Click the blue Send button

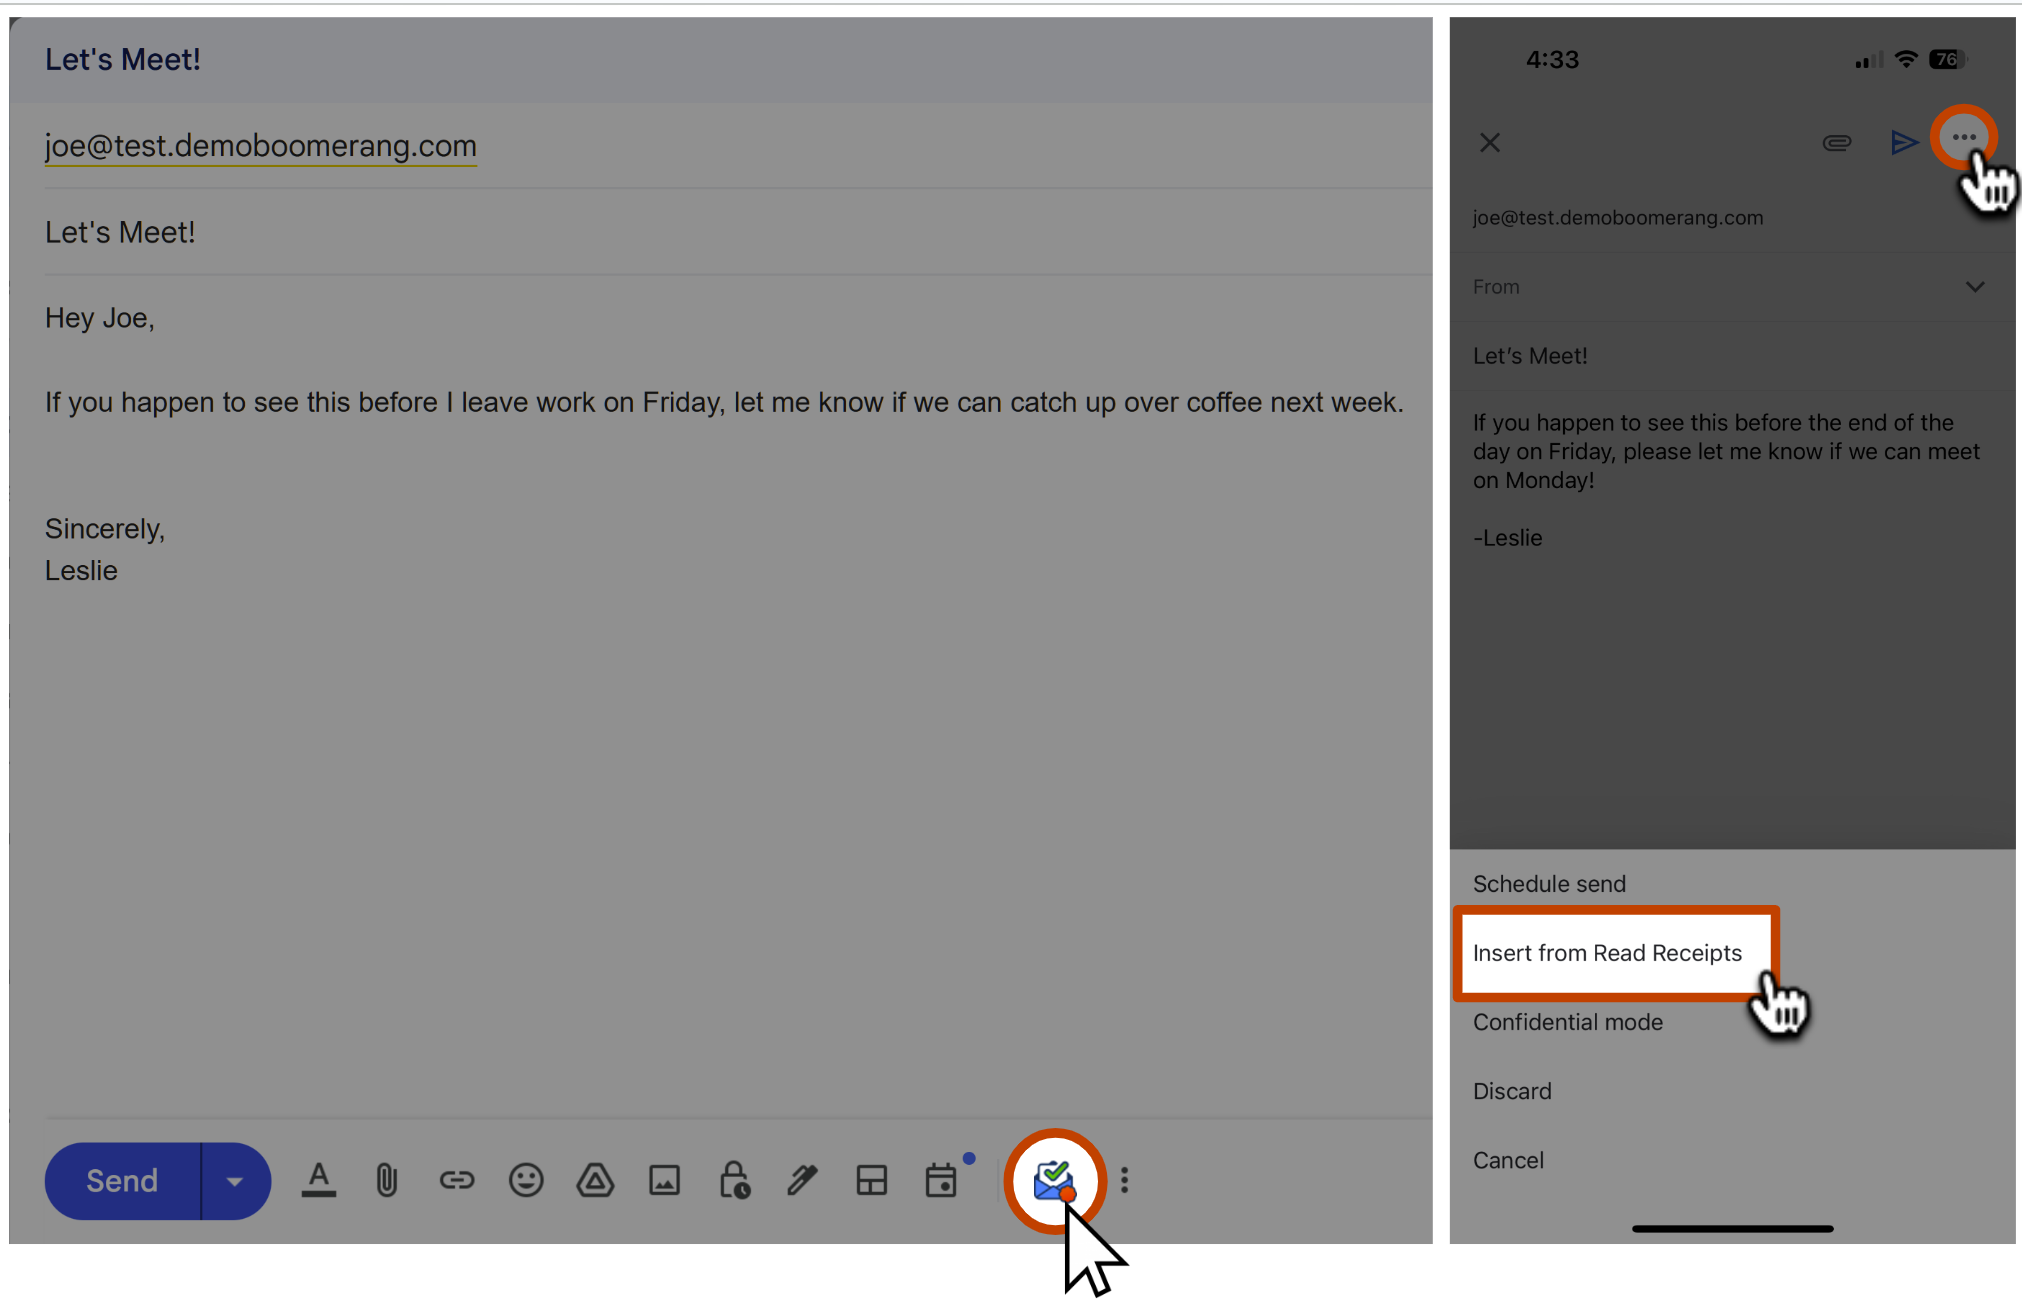[x=122, y=1181]
